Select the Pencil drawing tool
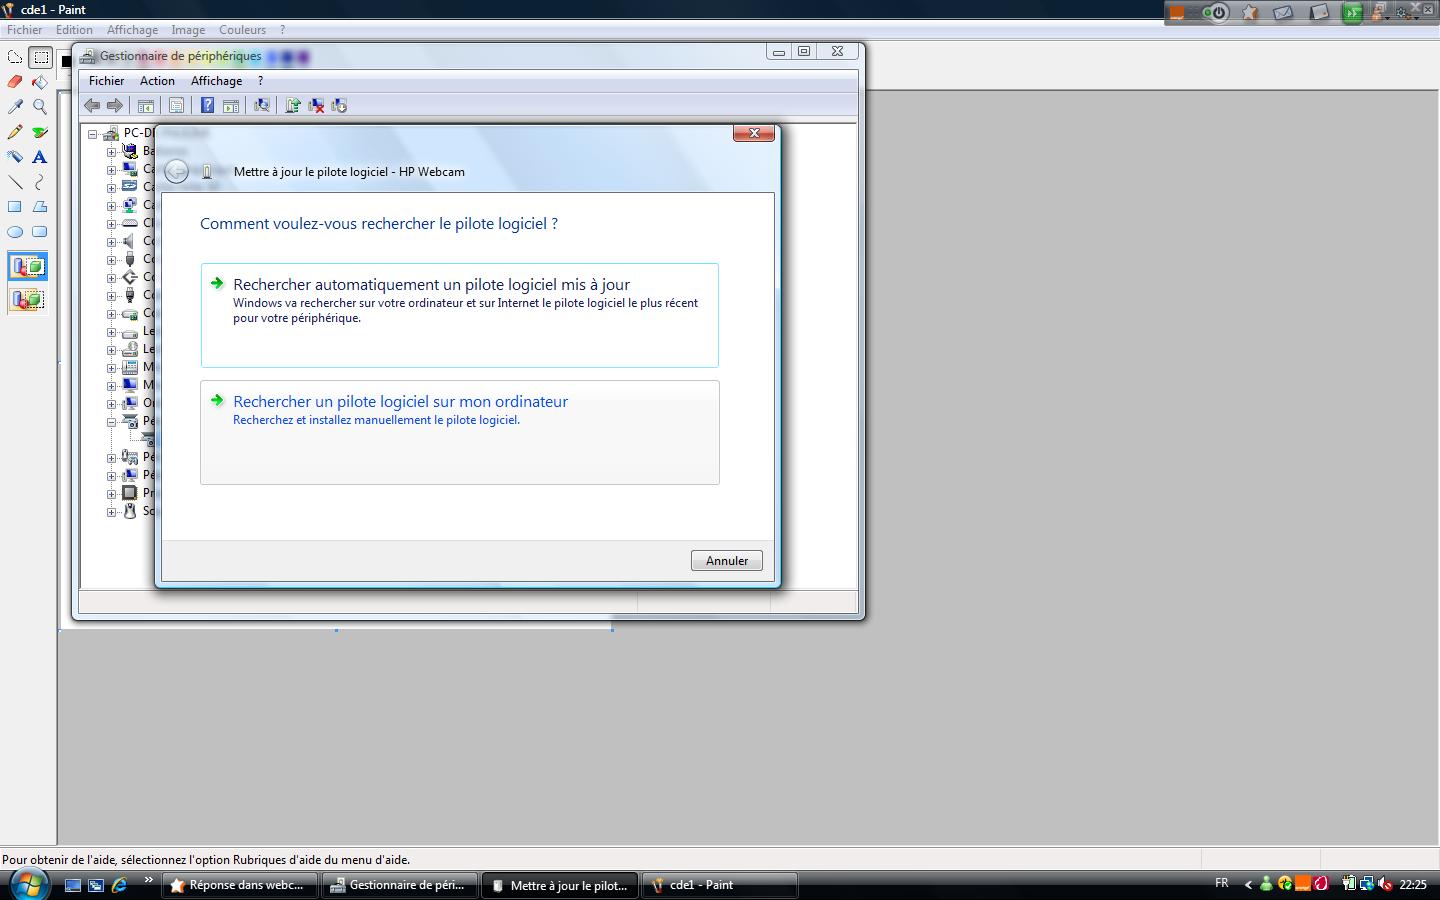Viewport: 1440px width, 900px height. [x=15, y=132]
